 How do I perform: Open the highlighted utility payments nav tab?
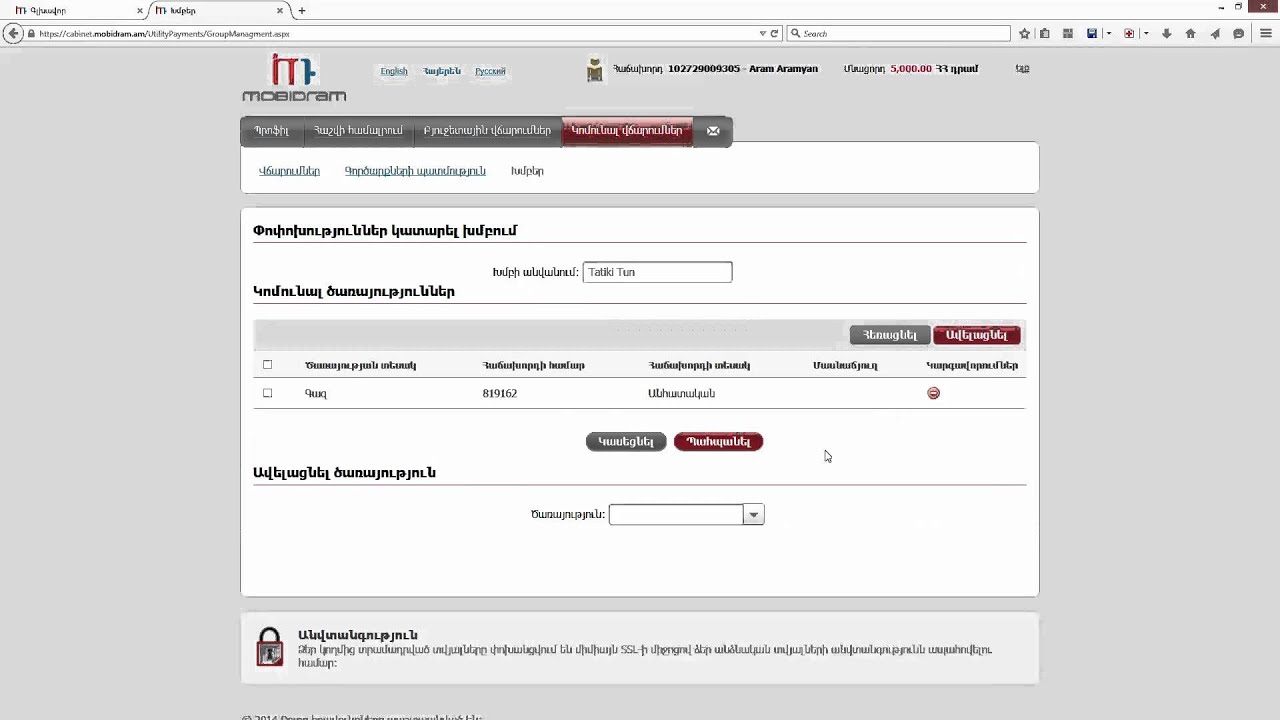[x=627, y=131]
